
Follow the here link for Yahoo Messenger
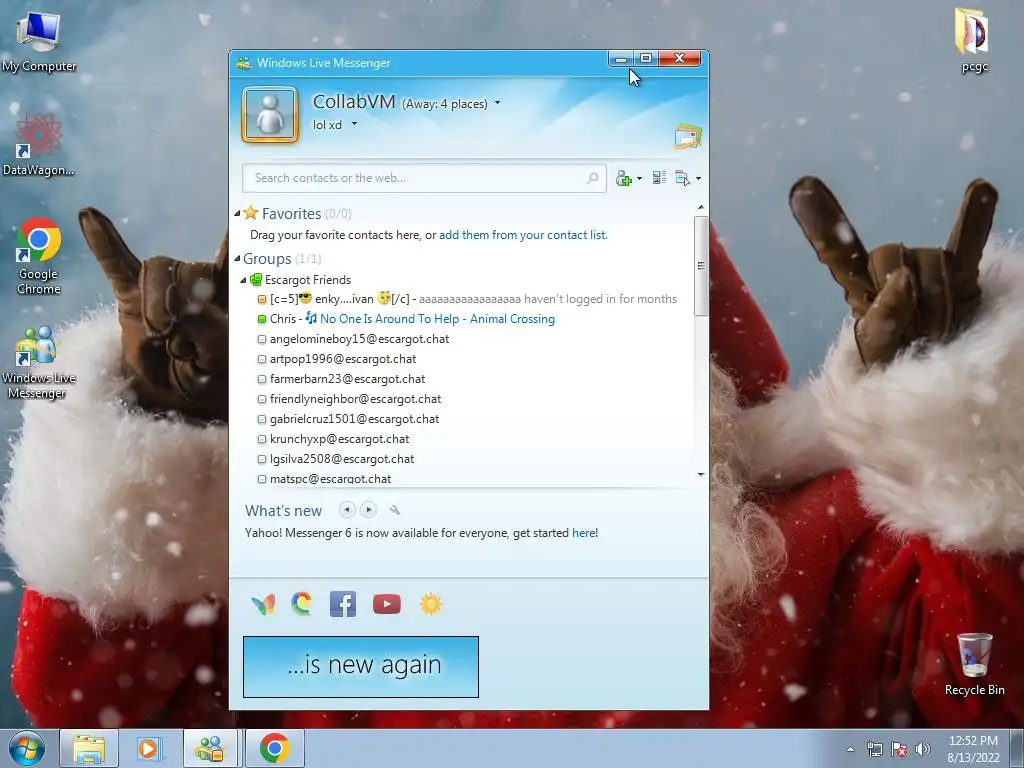point(583,533)
